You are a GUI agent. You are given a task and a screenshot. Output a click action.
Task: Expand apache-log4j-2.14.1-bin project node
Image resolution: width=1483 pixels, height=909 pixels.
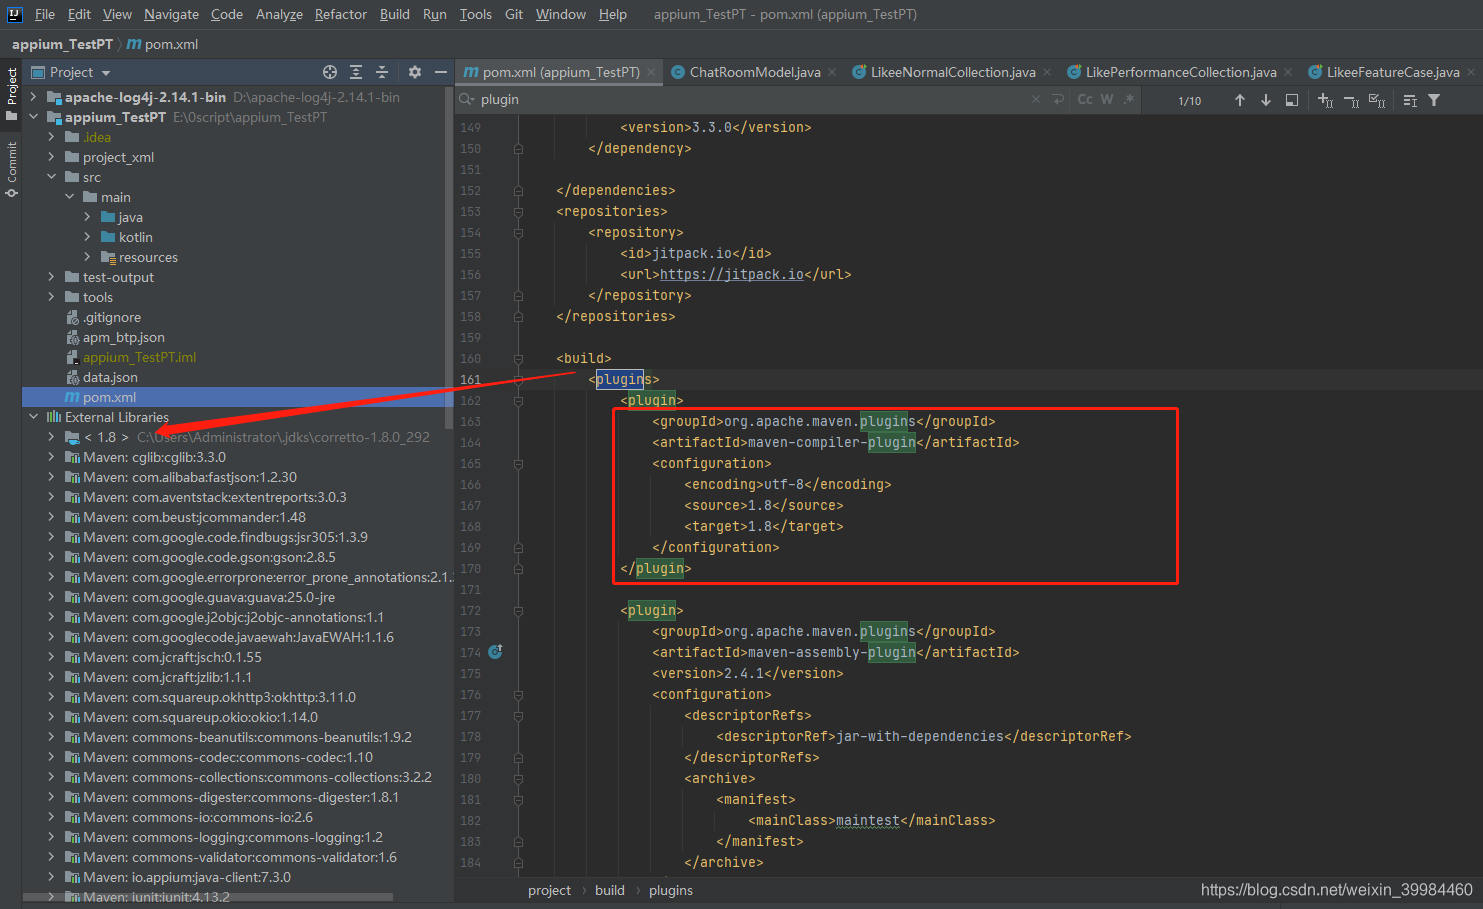33,97
